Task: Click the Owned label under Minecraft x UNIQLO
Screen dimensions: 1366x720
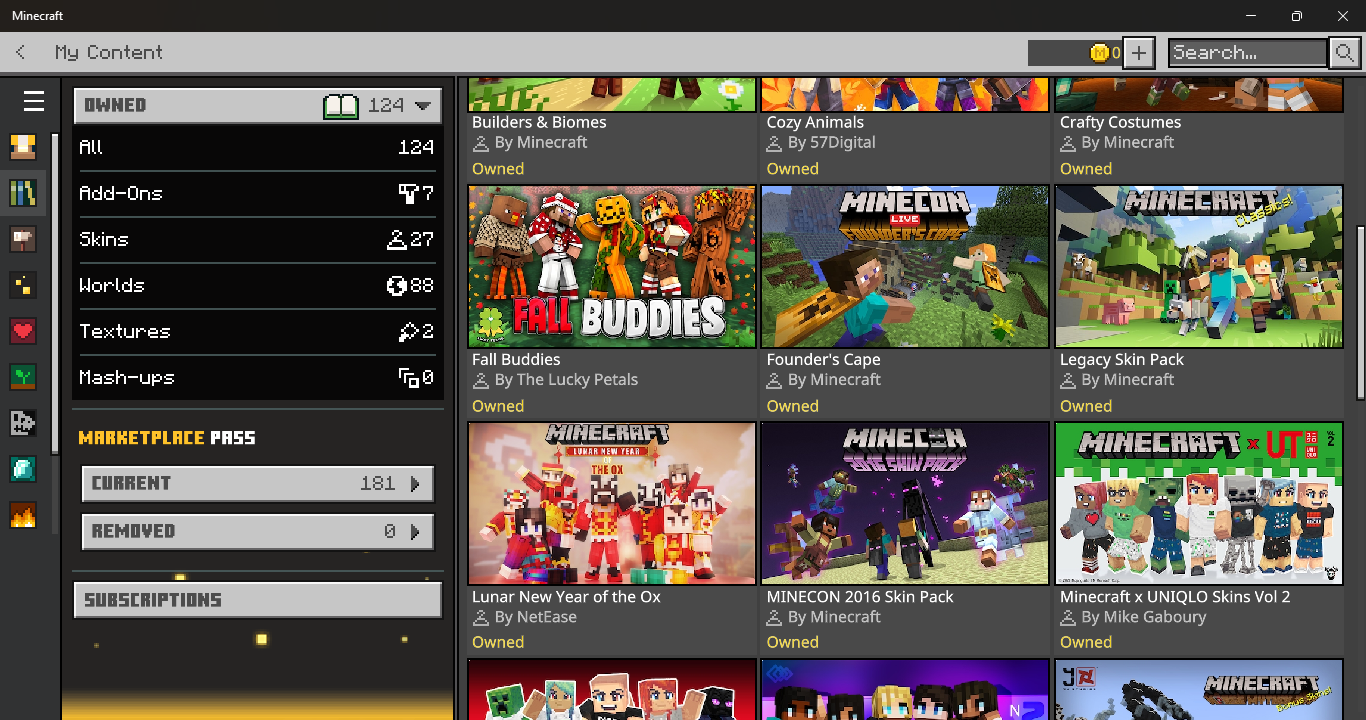Action: pos(1086,642)
